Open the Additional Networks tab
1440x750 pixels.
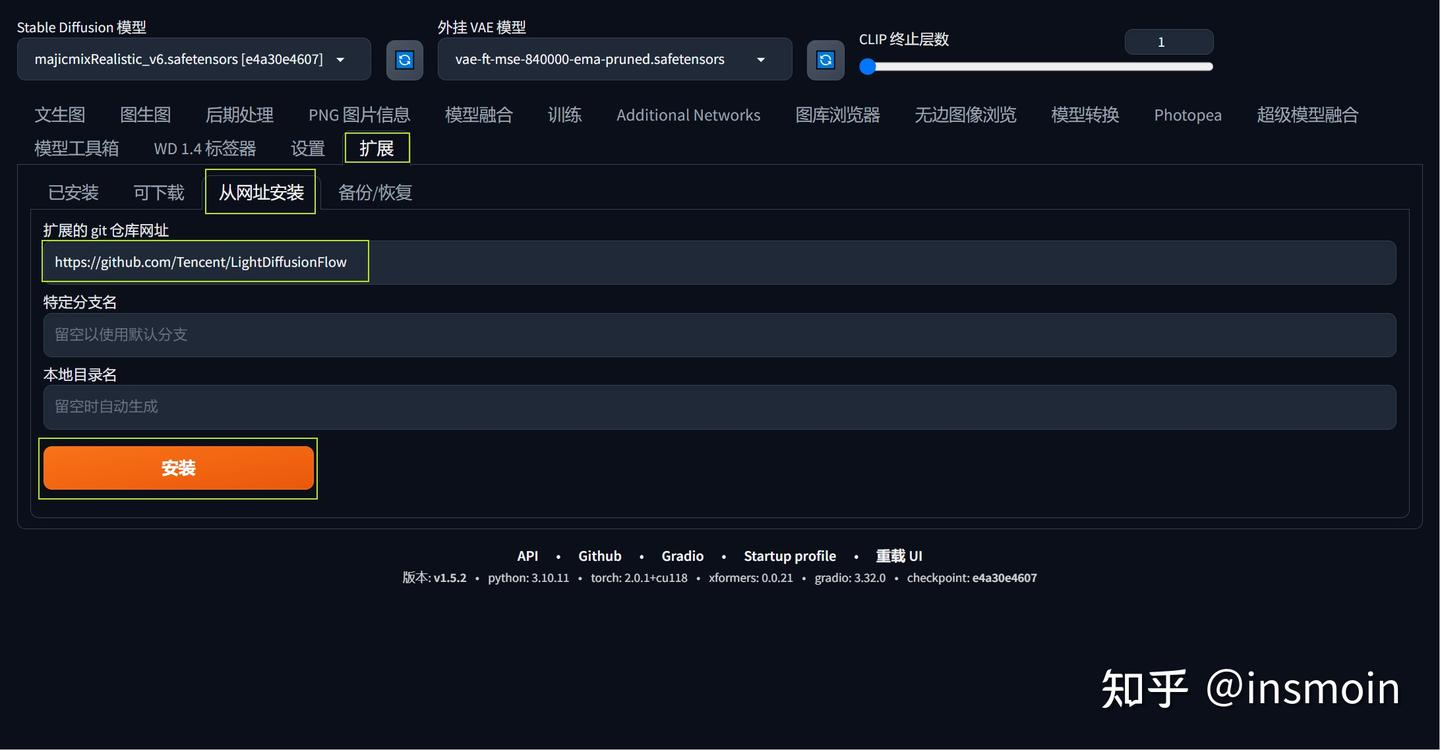click(x=688, y=114)
